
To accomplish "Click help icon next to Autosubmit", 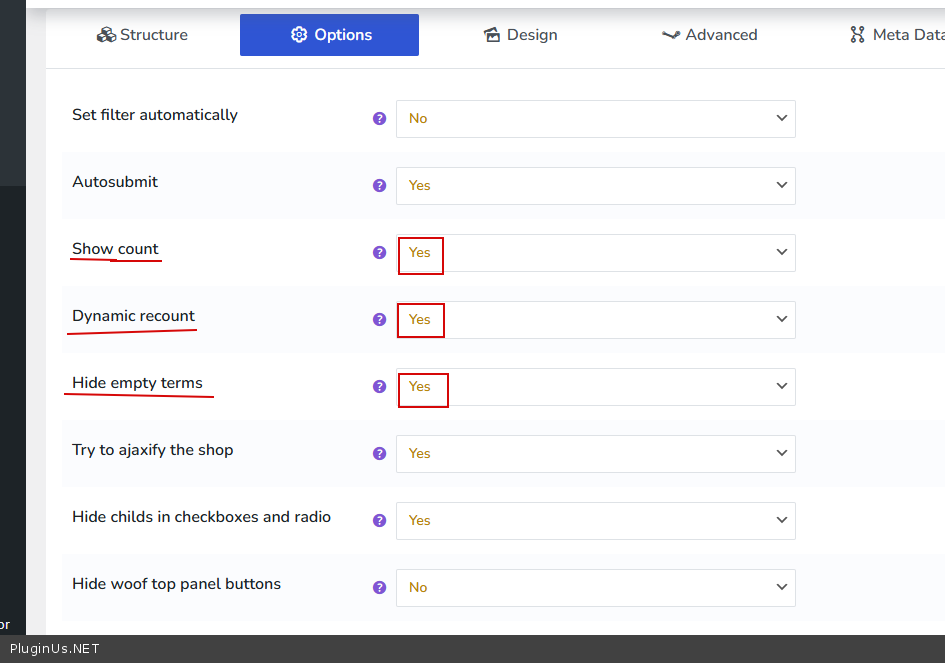I will pyautogui.click(x=379, y=185).
